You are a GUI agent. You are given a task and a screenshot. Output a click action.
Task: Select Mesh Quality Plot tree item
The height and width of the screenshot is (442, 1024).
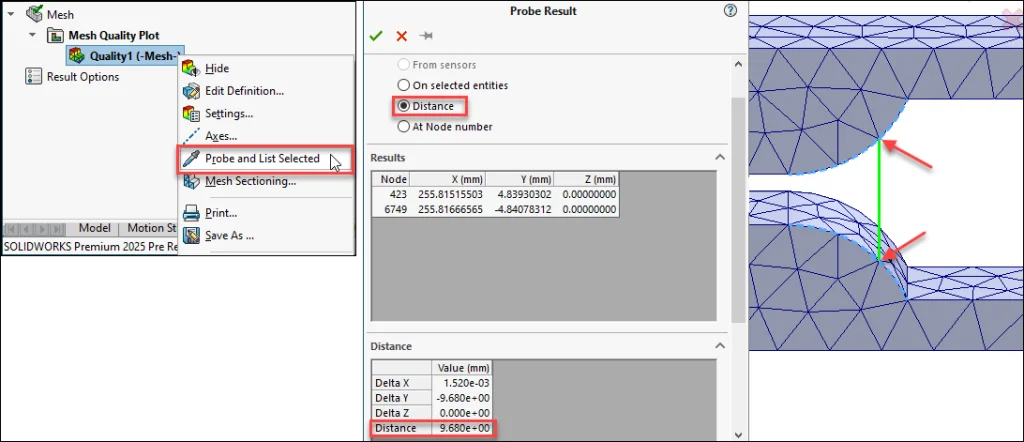[114, 35]
